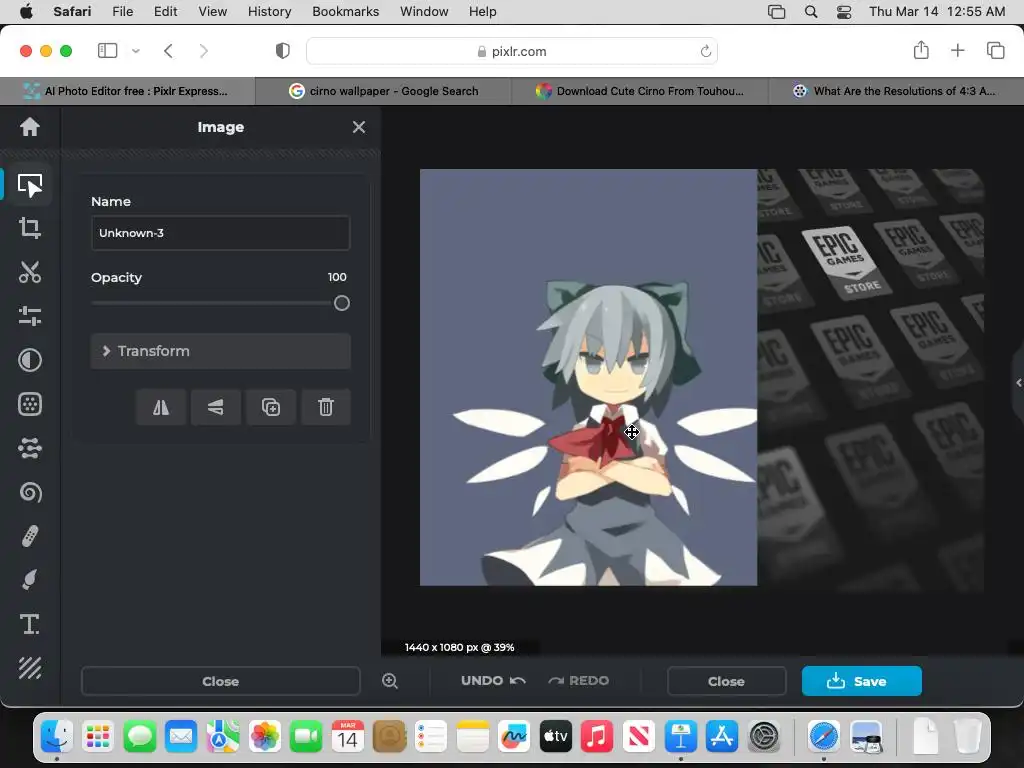Open Spotlight search in menu bar
The width and height of the screenshot is (1024, 768).
pos(810,11)
